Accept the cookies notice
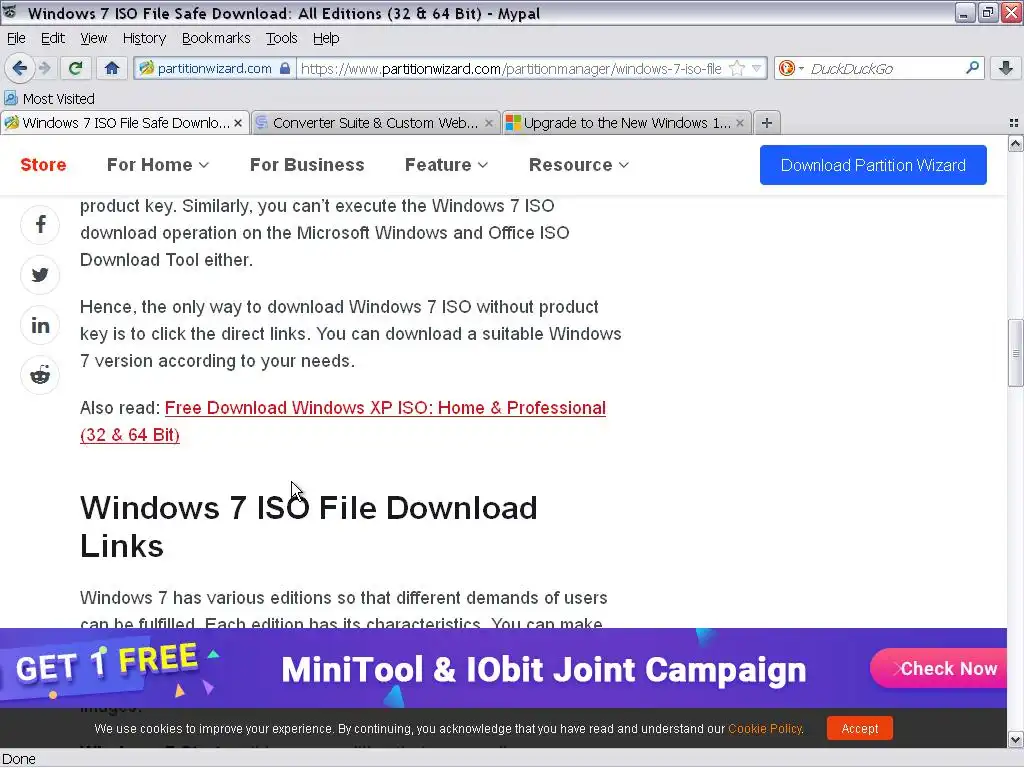Image resolution: width=1024 pixels, height=768 pixels. [x=859, y=728]
